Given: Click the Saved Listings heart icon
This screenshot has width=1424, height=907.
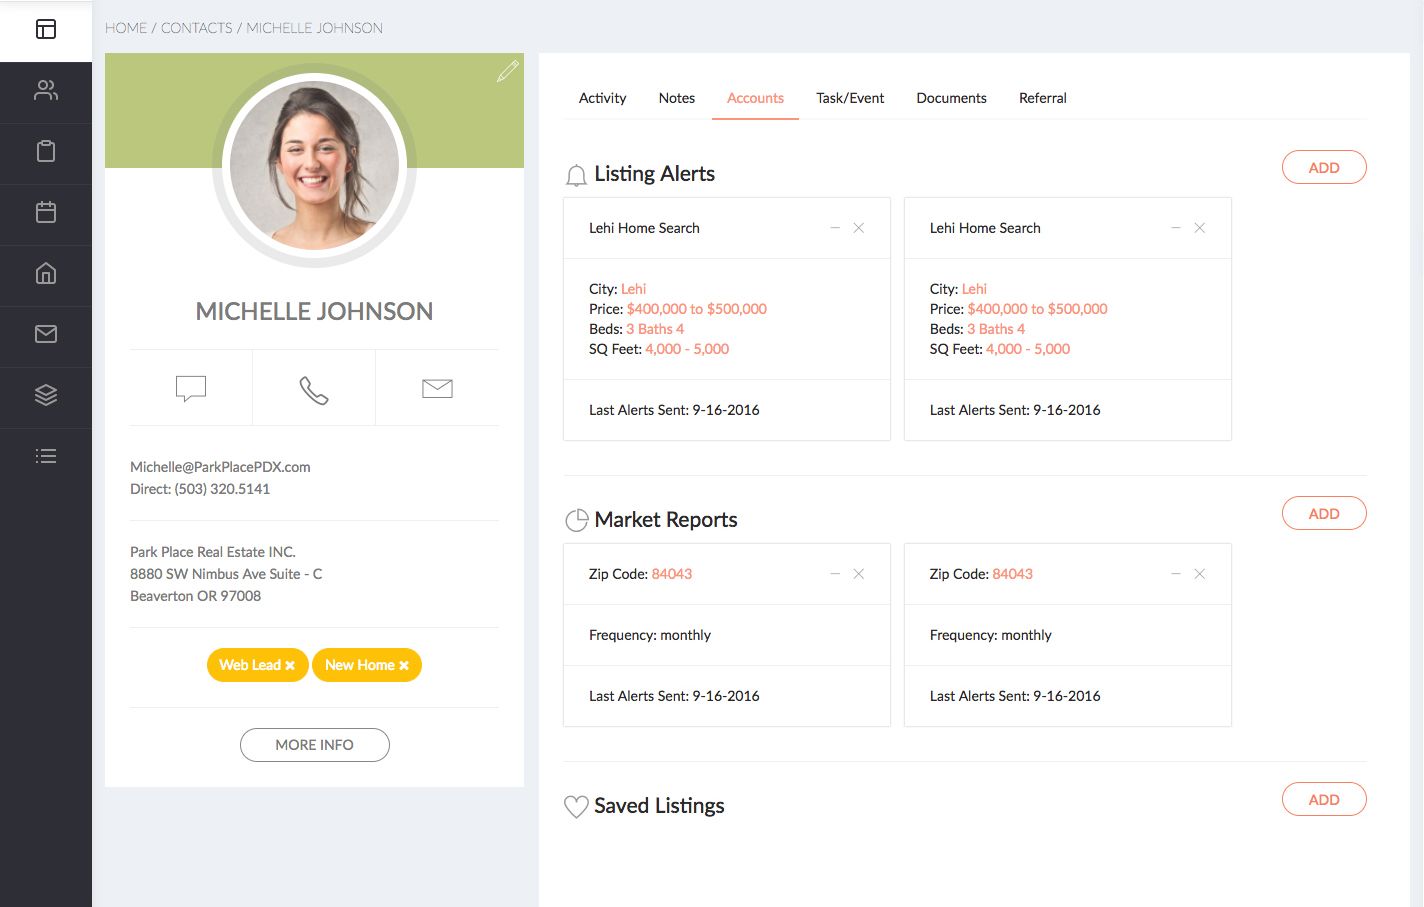Looking at the screenshot, I should tap(576, 806).
